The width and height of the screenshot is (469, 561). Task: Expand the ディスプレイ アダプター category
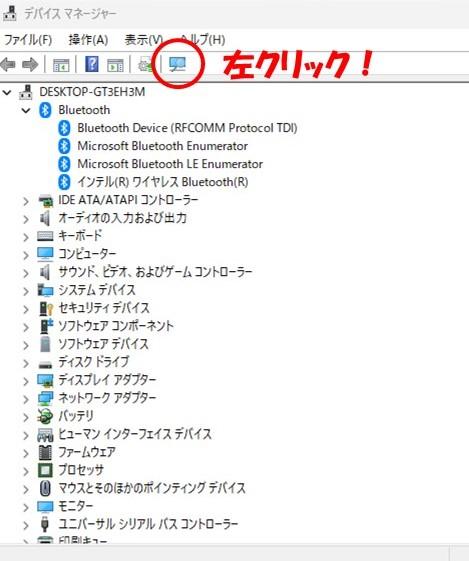(26, 381)
